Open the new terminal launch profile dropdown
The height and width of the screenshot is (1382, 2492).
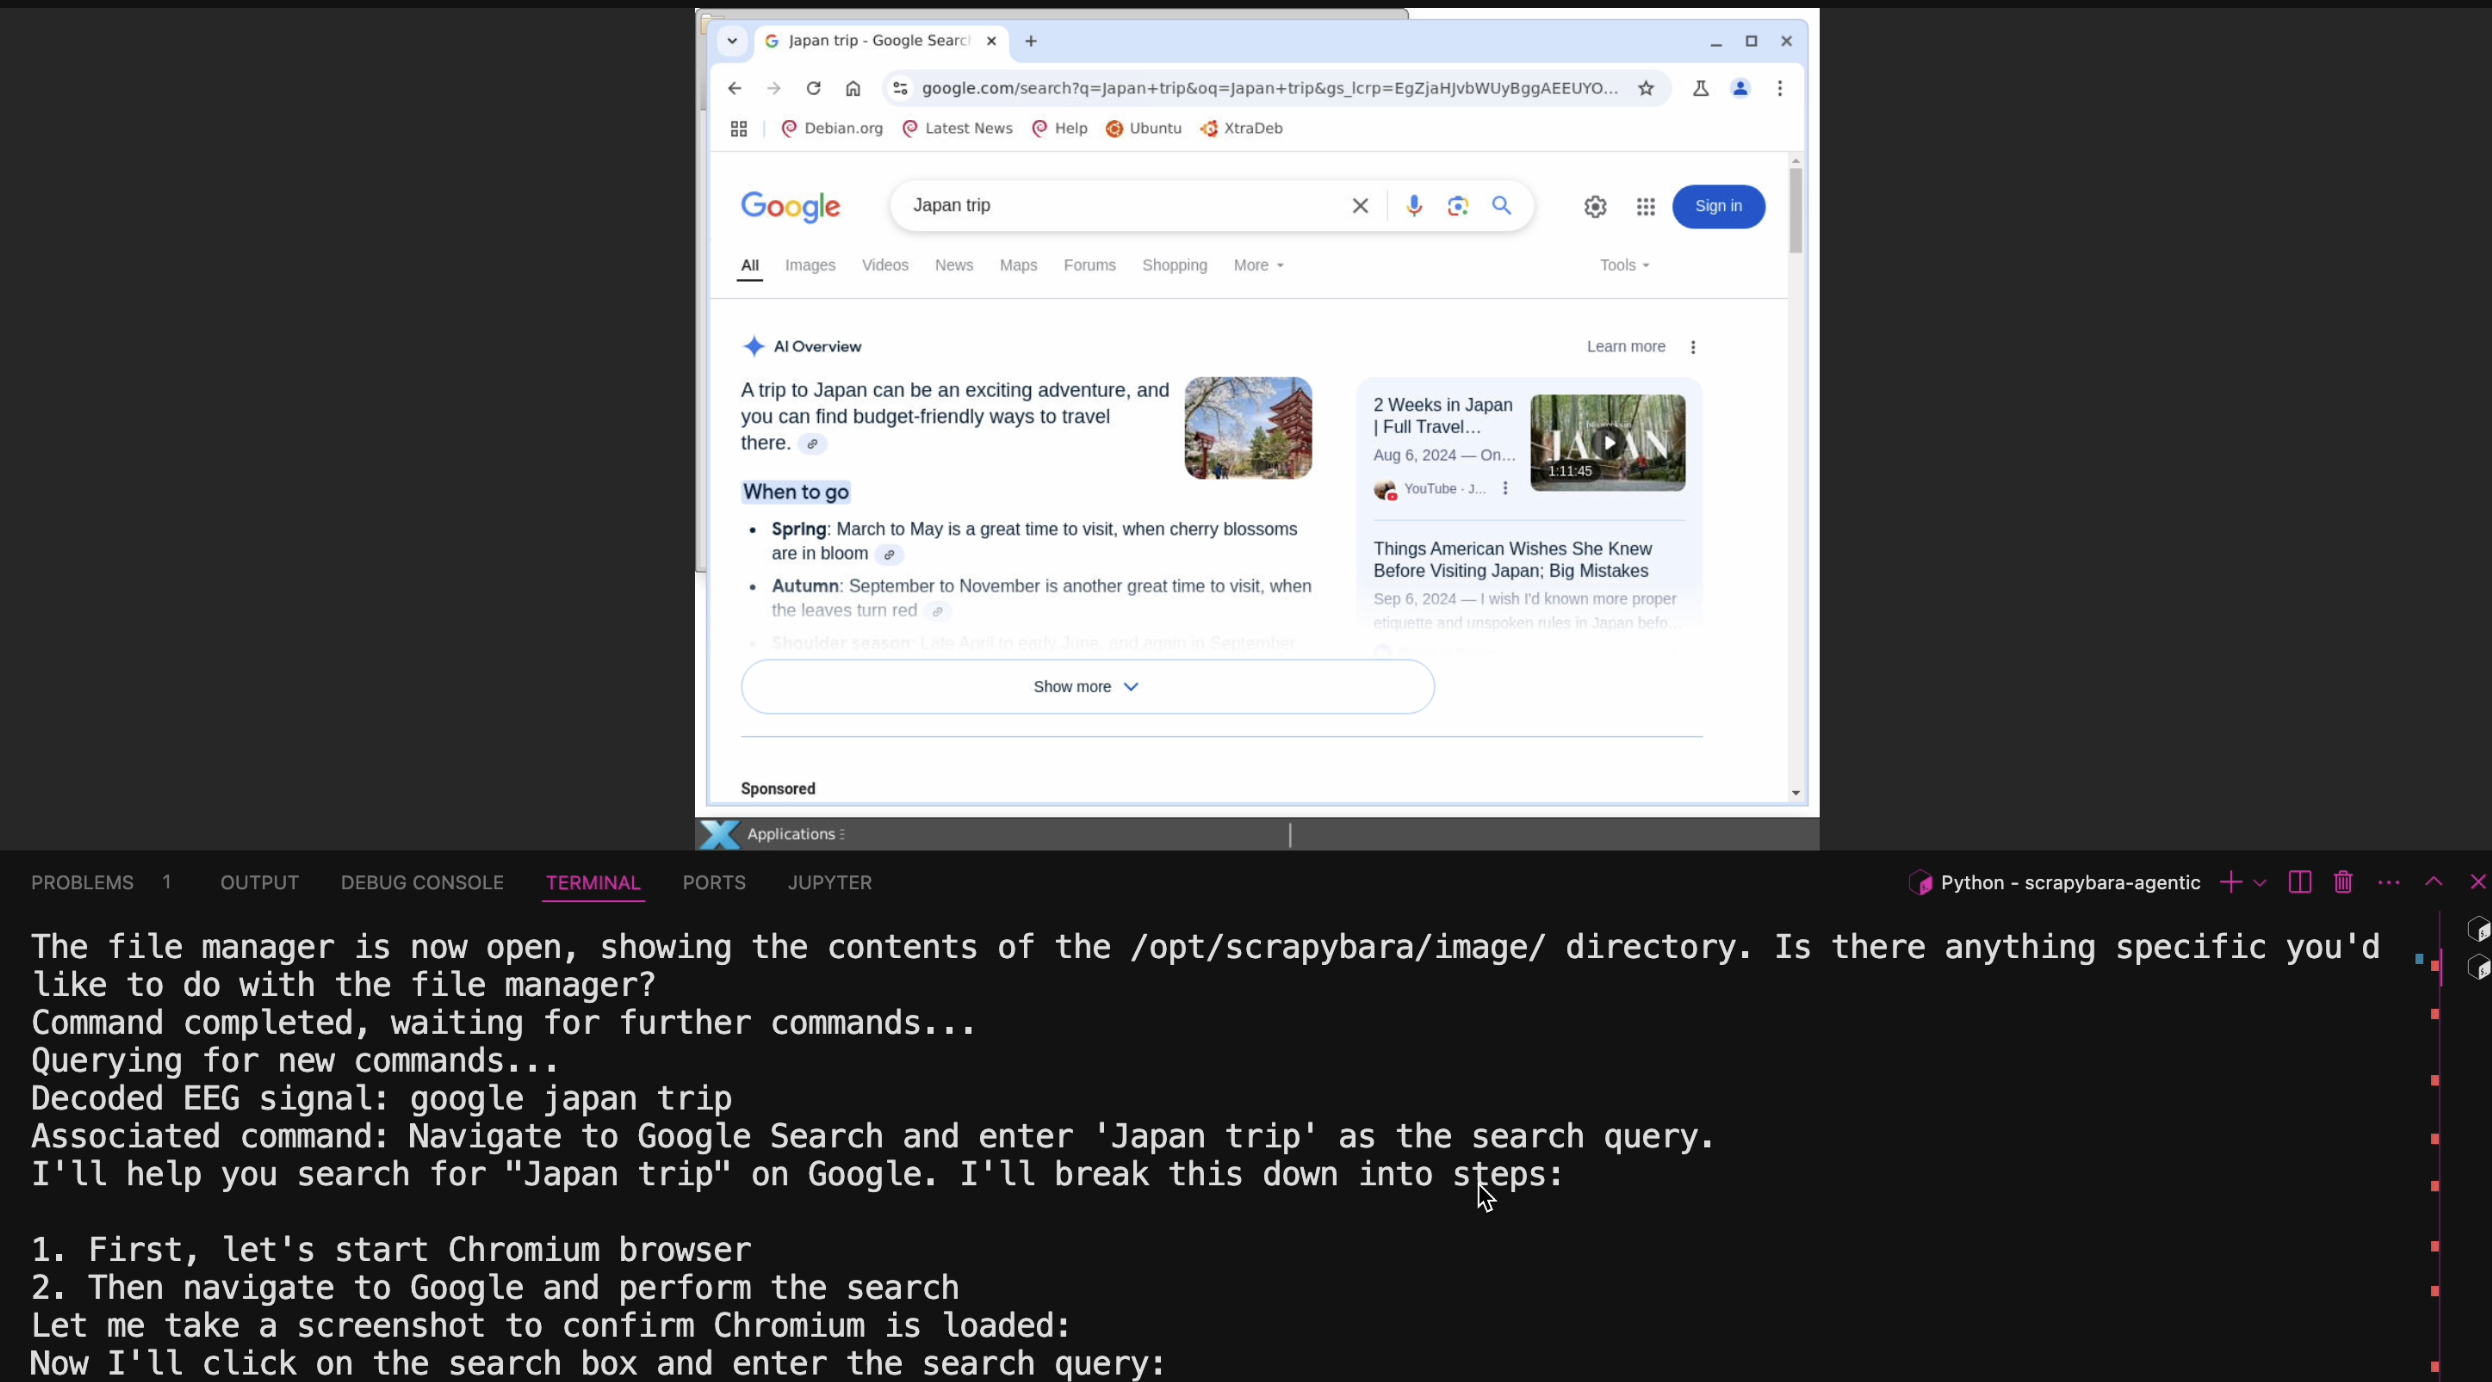(x=2260, y=883)
